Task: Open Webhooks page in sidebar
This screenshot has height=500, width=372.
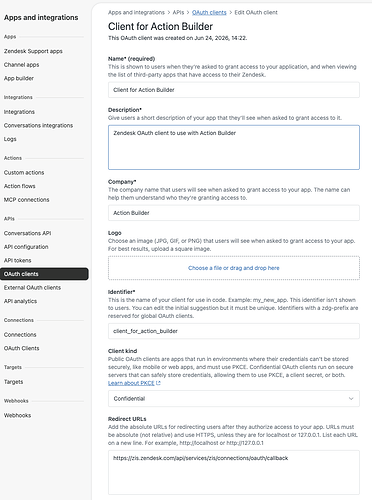Action: [17, 415]
